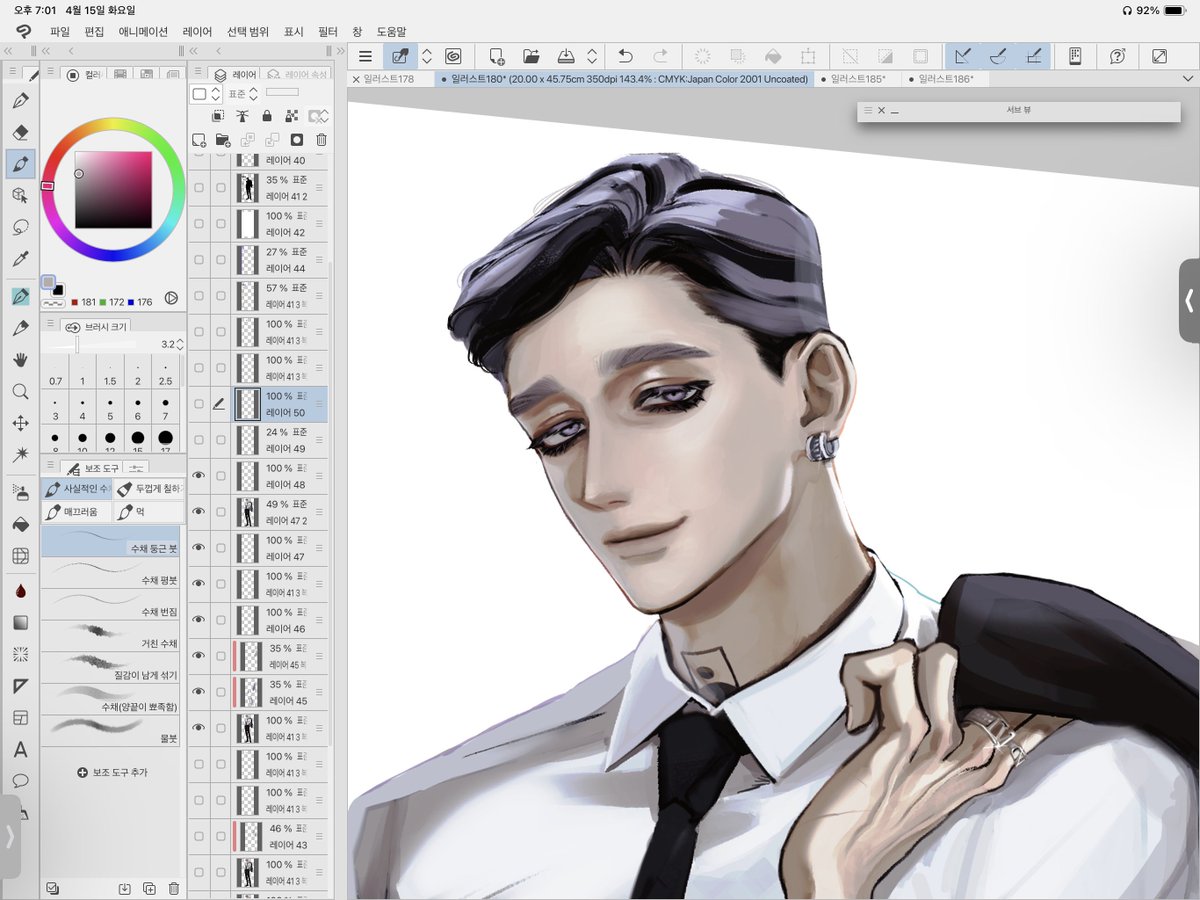Viewport: 1200px width, 900px height.
Task: Open color panel play triangle button
Action: coord(171,297)
